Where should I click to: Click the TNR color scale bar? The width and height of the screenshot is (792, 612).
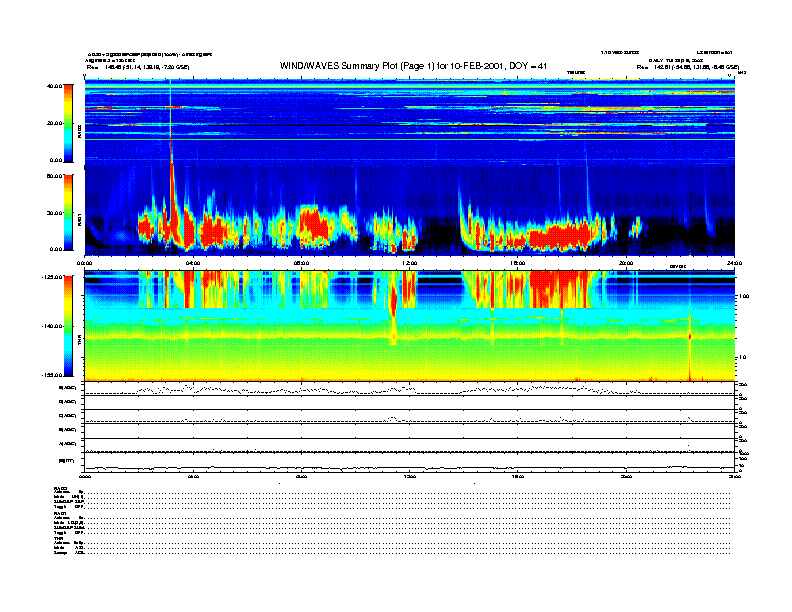click(68, 326)
